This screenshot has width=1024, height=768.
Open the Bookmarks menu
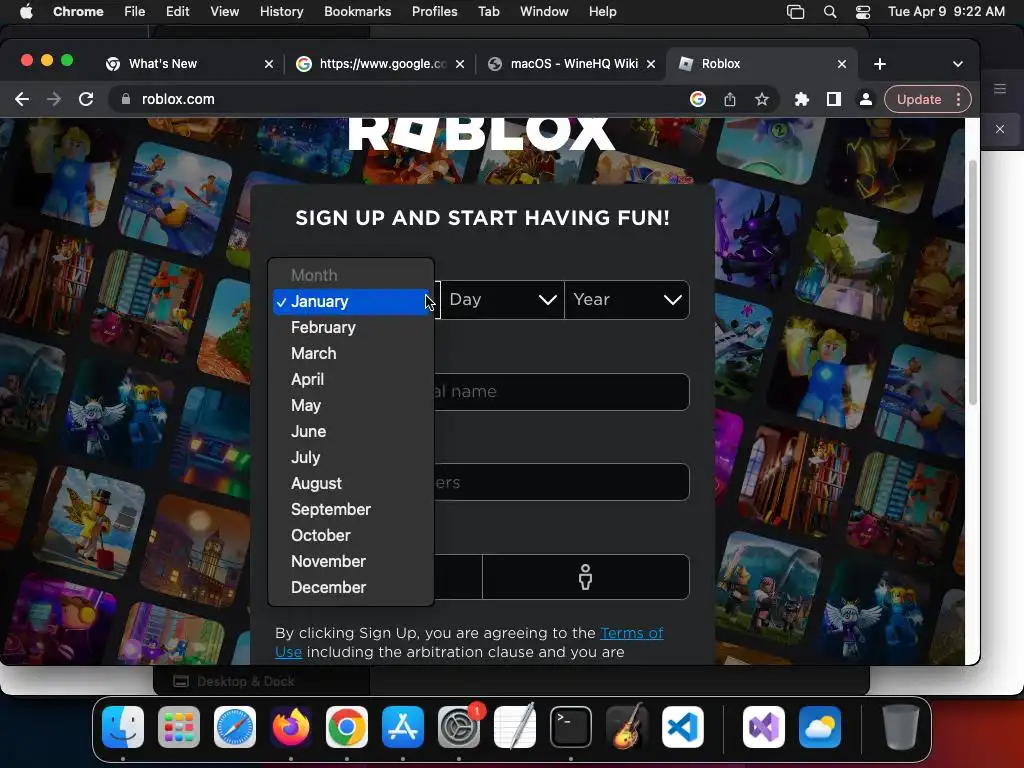[357, 12]
